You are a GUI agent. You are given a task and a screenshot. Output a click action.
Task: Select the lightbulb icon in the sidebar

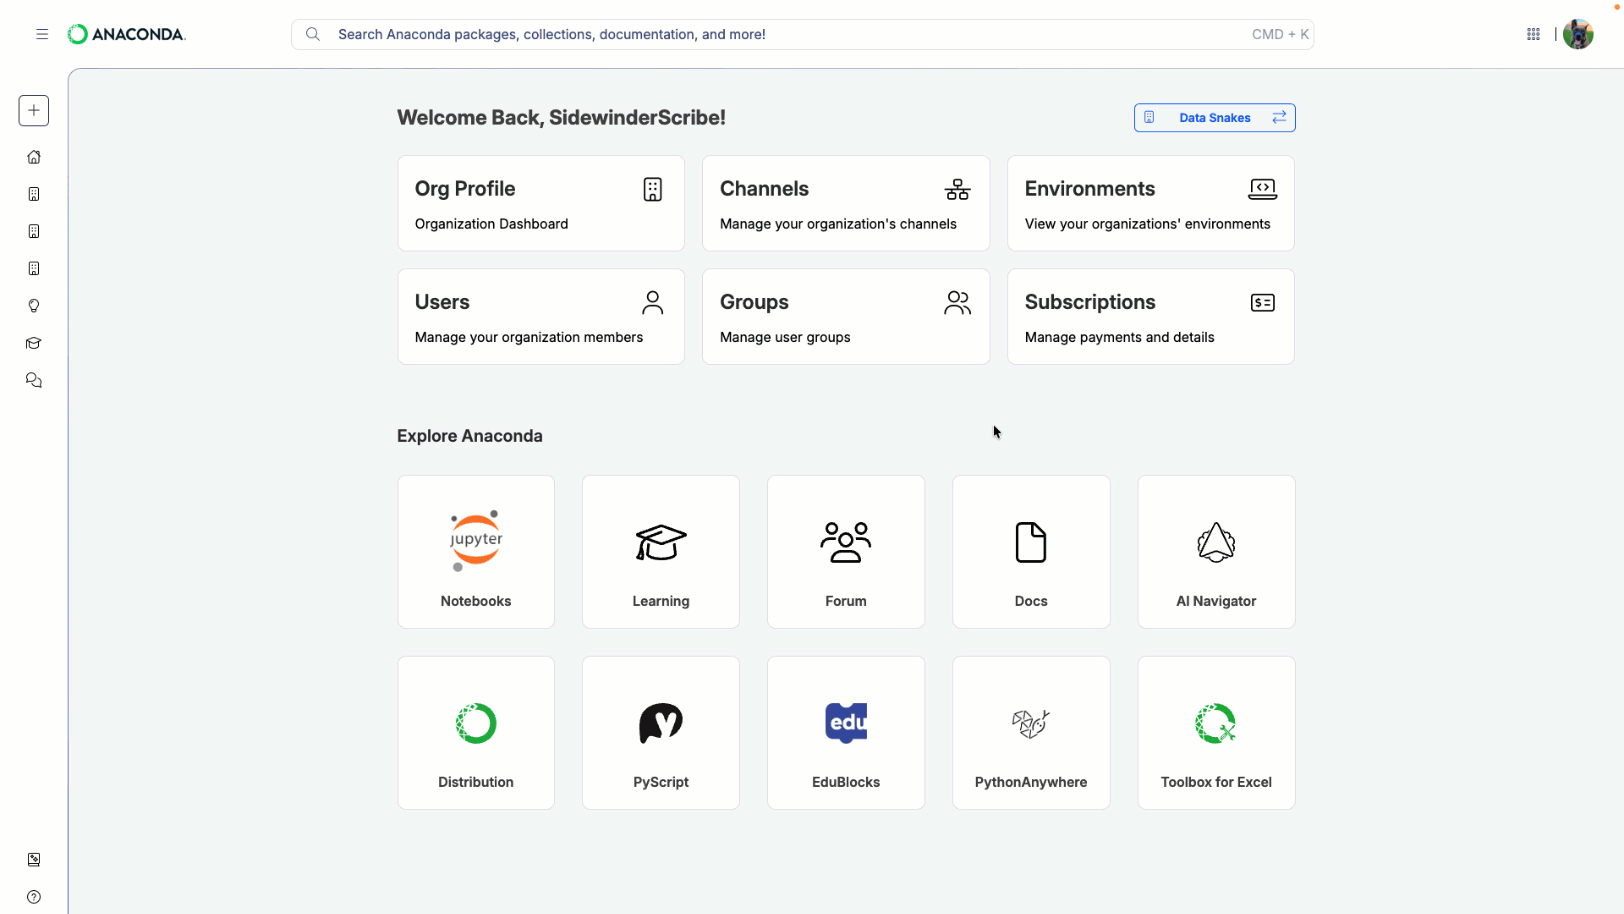coord(33,306)
